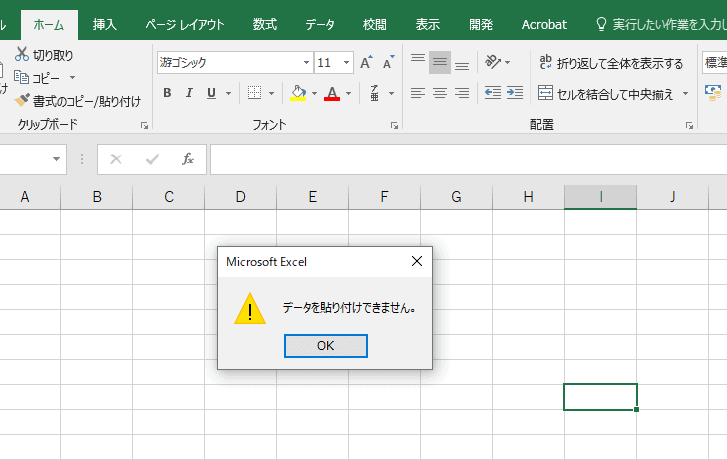727x460 pixels.
Task: Switch to the 挿入 (Insert) tab
Action: coord(103,24)
